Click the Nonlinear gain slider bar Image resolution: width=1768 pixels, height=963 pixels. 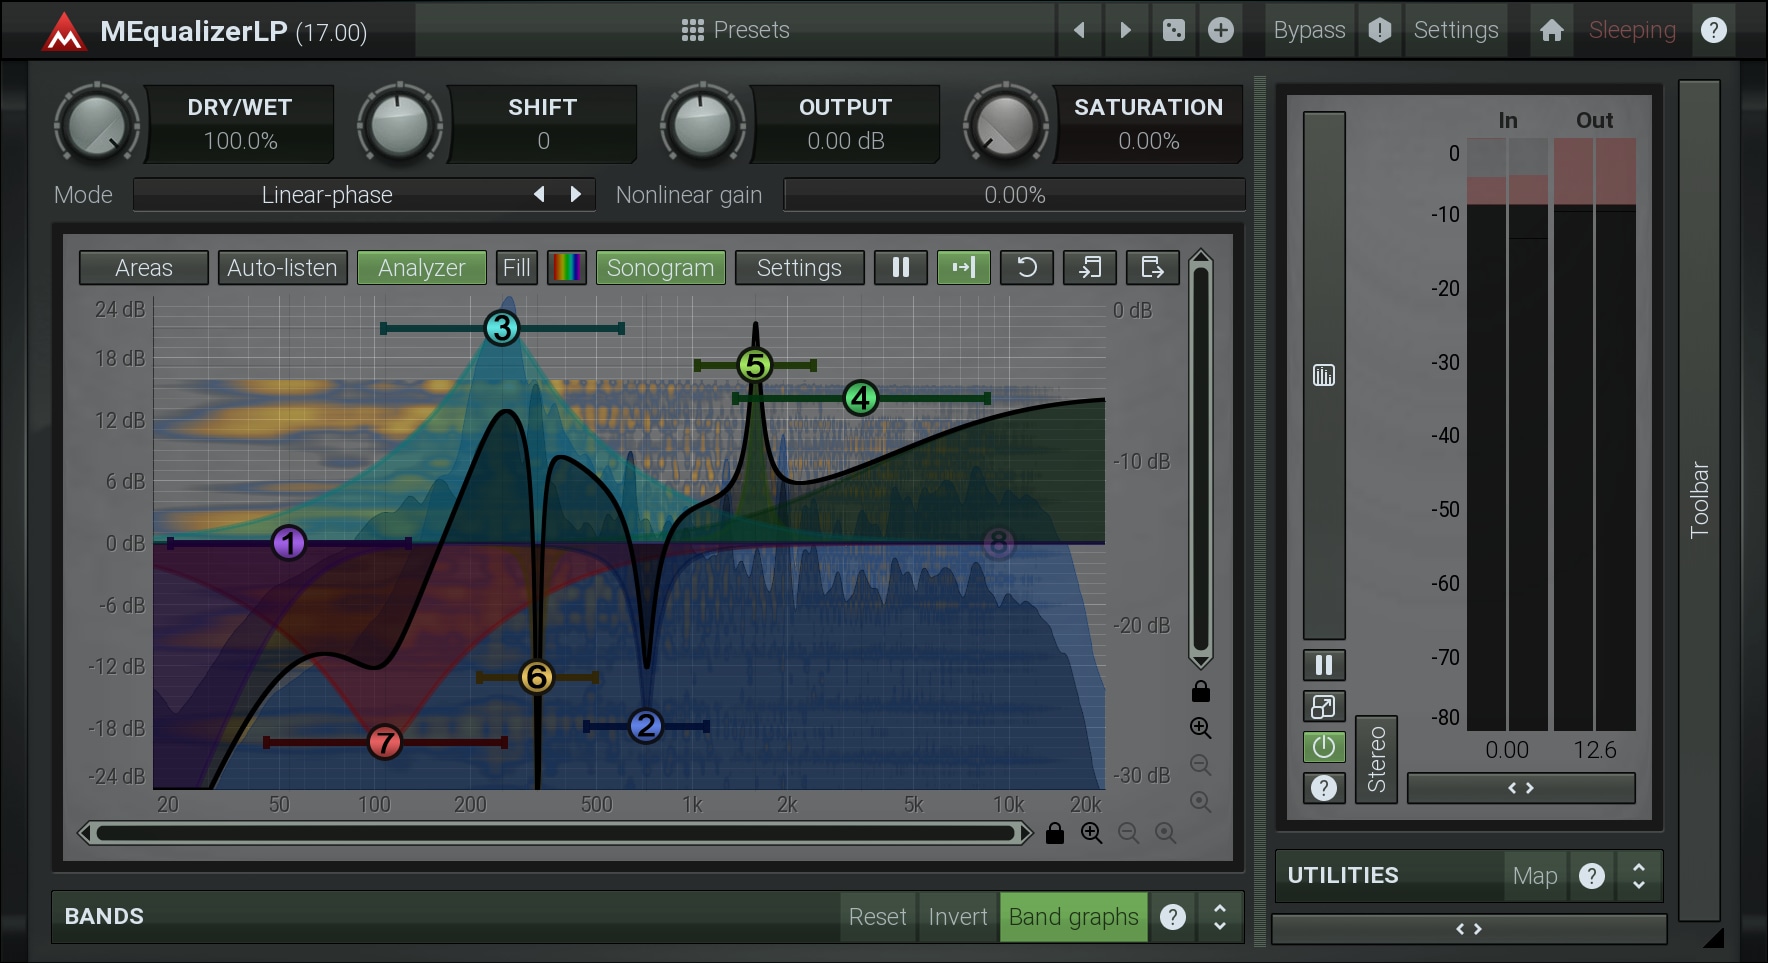[x=1014, y=195]
